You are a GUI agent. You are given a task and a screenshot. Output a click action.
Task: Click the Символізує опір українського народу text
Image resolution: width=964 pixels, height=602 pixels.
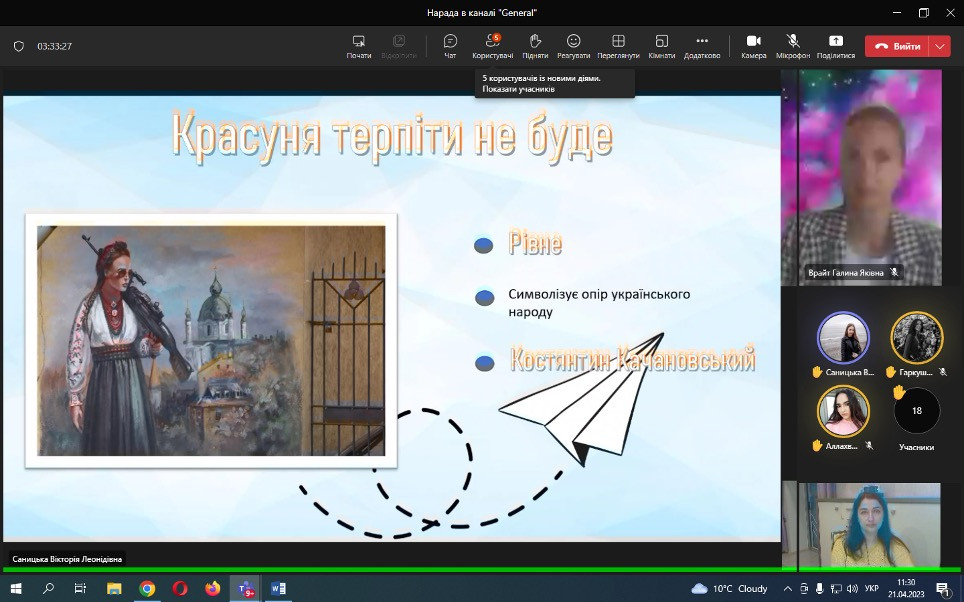tap(599, 303)
